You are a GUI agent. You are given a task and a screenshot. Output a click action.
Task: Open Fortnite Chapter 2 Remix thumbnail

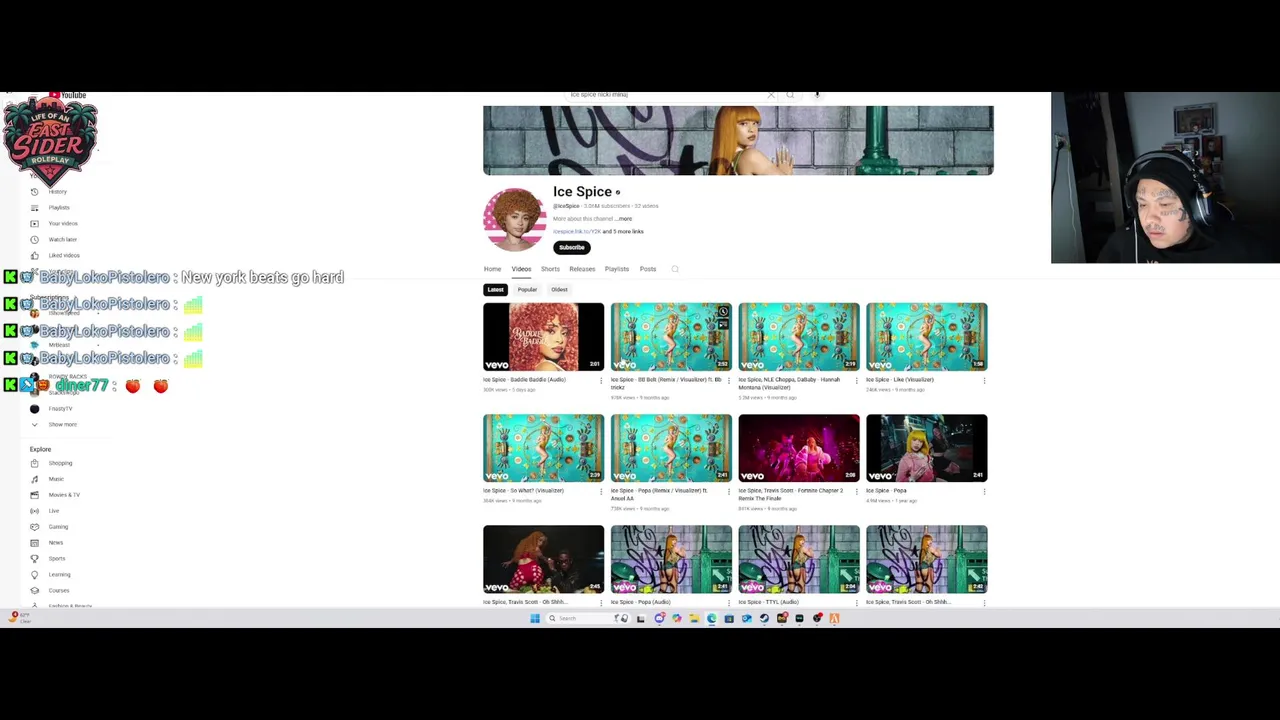click(x=799, y=448)
